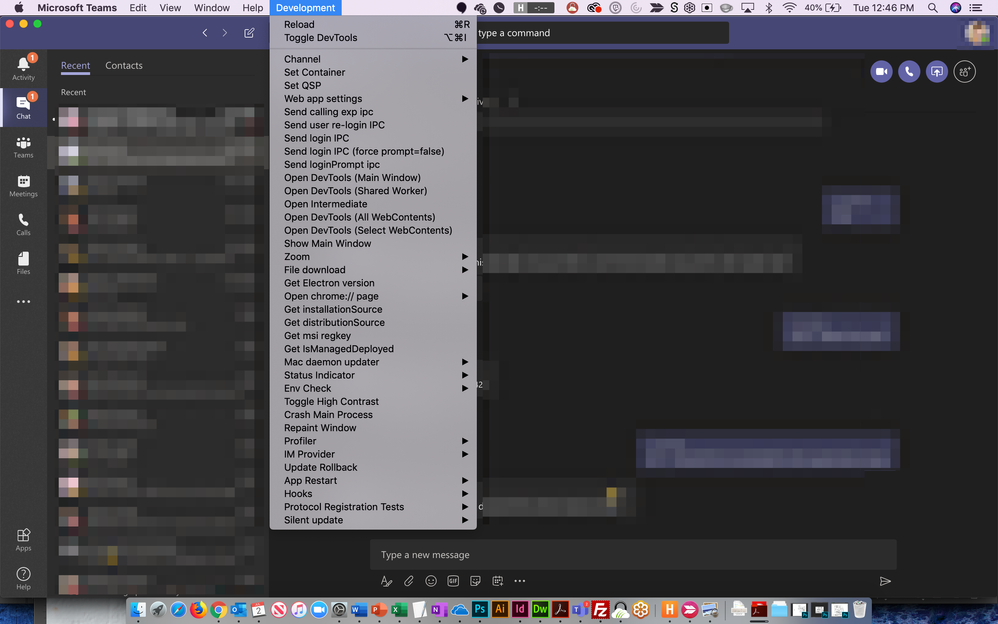The width and height of the screenshot is (998, 624).
Task: Switch to the Contacts tab
Action: pos(123,66)
